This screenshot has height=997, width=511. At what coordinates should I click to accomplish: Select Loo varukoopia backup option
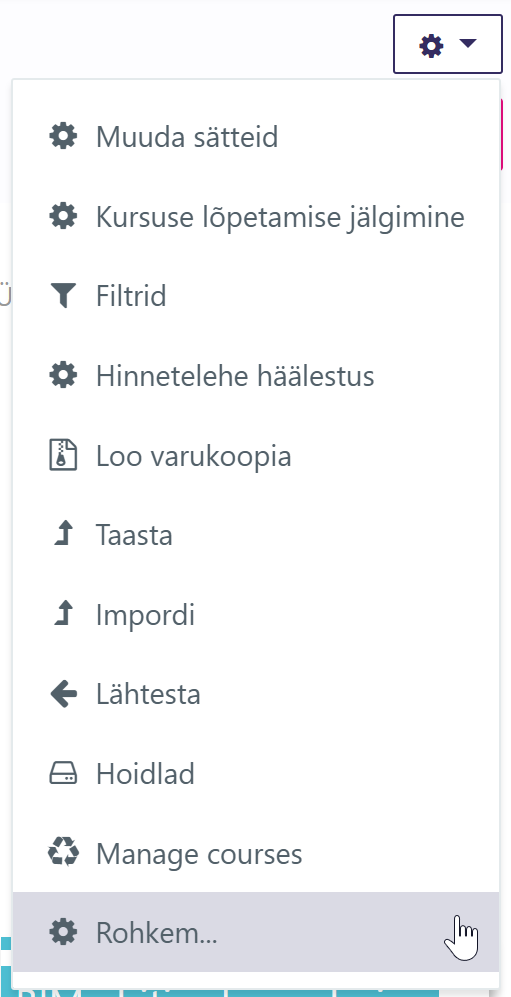pos(256,455)
